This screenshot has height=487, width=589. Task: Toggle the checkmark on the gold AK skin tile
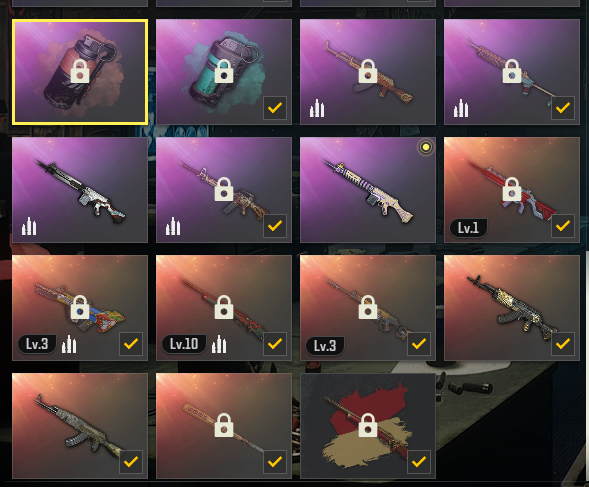coord(563,344)
